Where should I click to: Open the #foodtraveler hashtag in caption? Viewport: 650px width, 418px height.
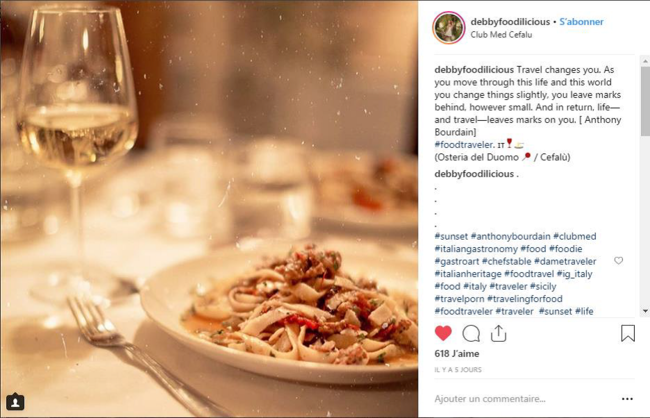(x=463, y=145)
